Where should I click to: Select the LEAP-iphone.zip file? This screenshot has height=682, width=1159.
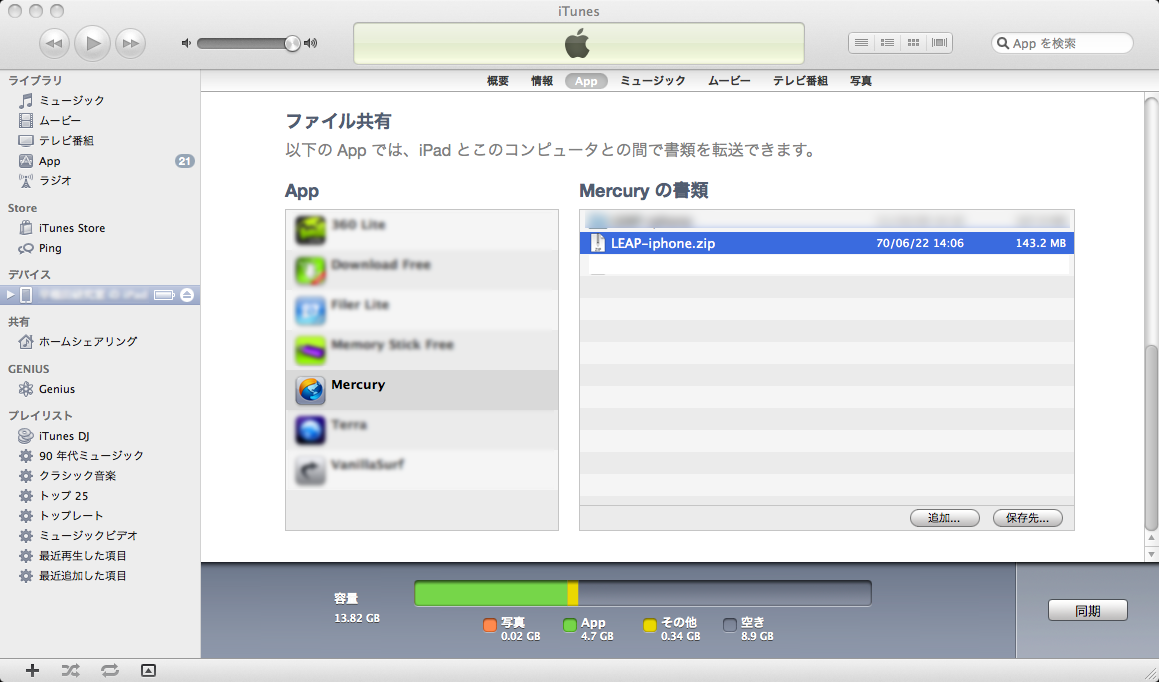[826, 243]
